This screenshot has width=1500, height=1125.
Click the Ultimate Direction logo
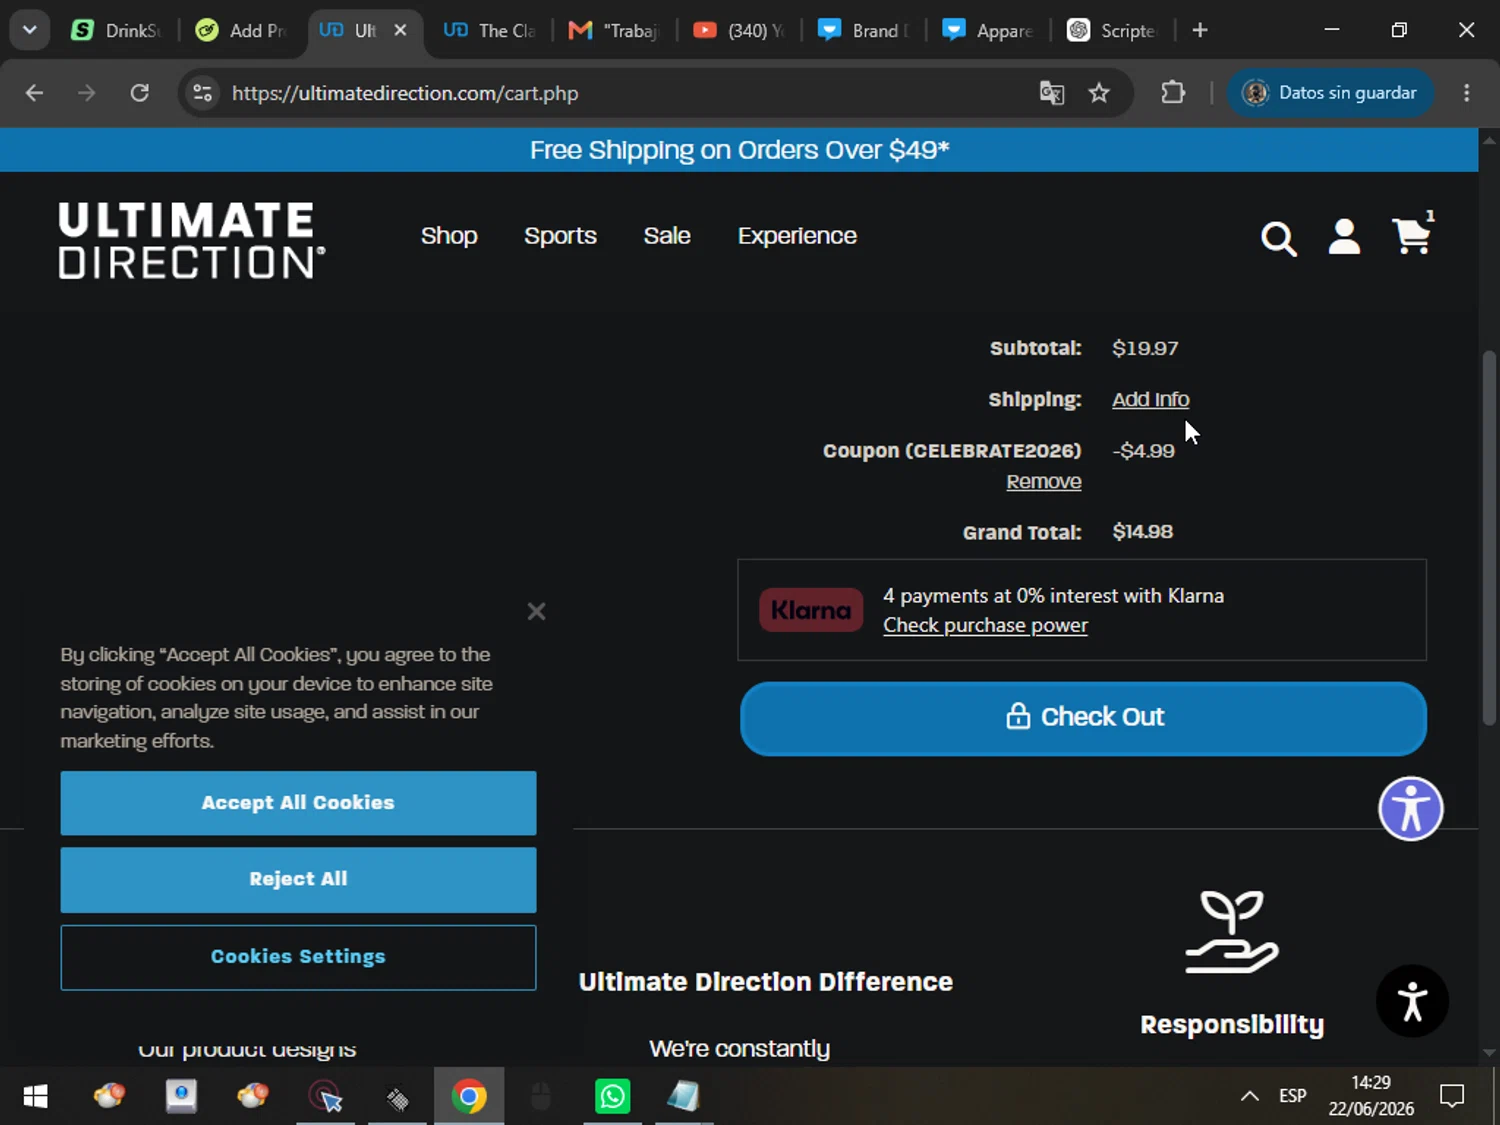(191, 240)
